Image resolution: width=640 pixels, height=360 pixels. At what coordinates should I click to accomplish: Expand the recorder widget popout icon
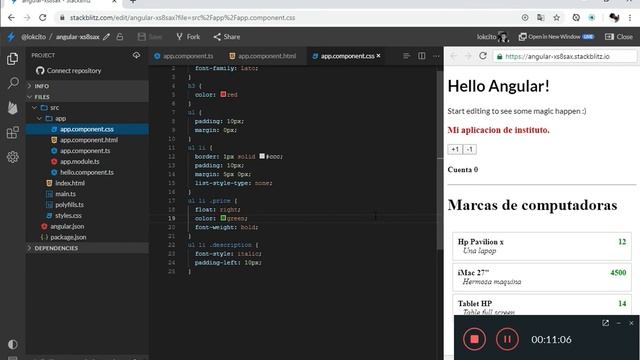606,323
